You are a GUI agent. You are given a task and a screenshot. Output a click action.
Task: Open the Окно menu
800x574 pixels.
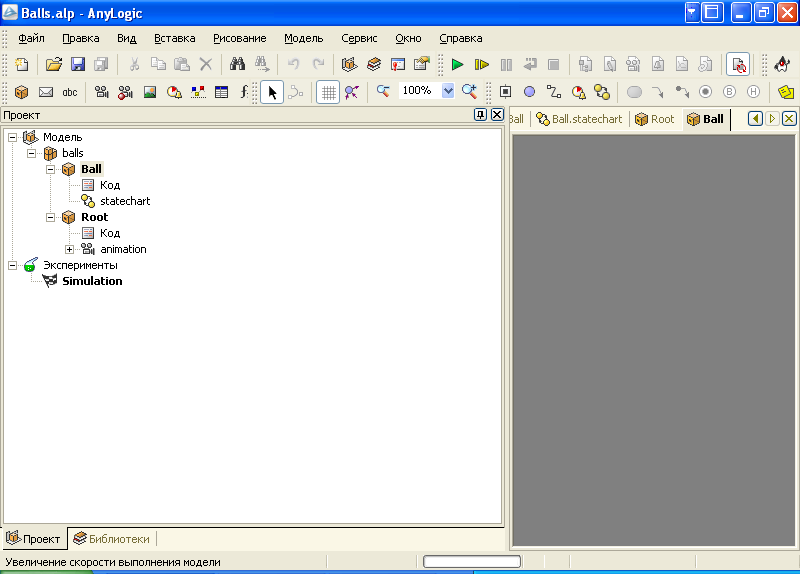tap(408, 38)
